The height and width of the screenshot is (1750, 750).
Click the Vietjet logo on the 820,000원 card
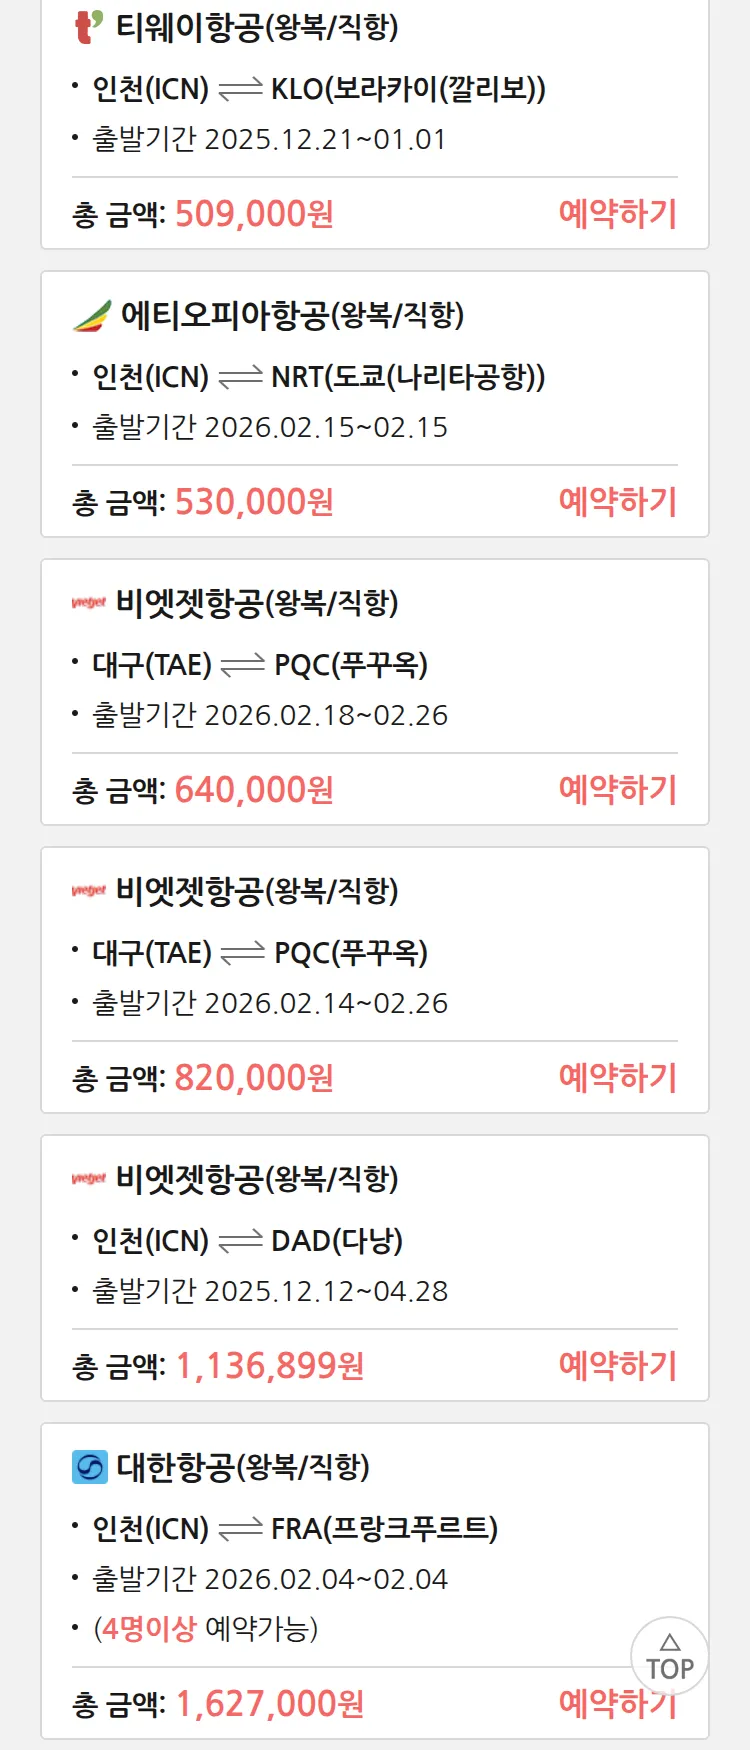[89, 891]
